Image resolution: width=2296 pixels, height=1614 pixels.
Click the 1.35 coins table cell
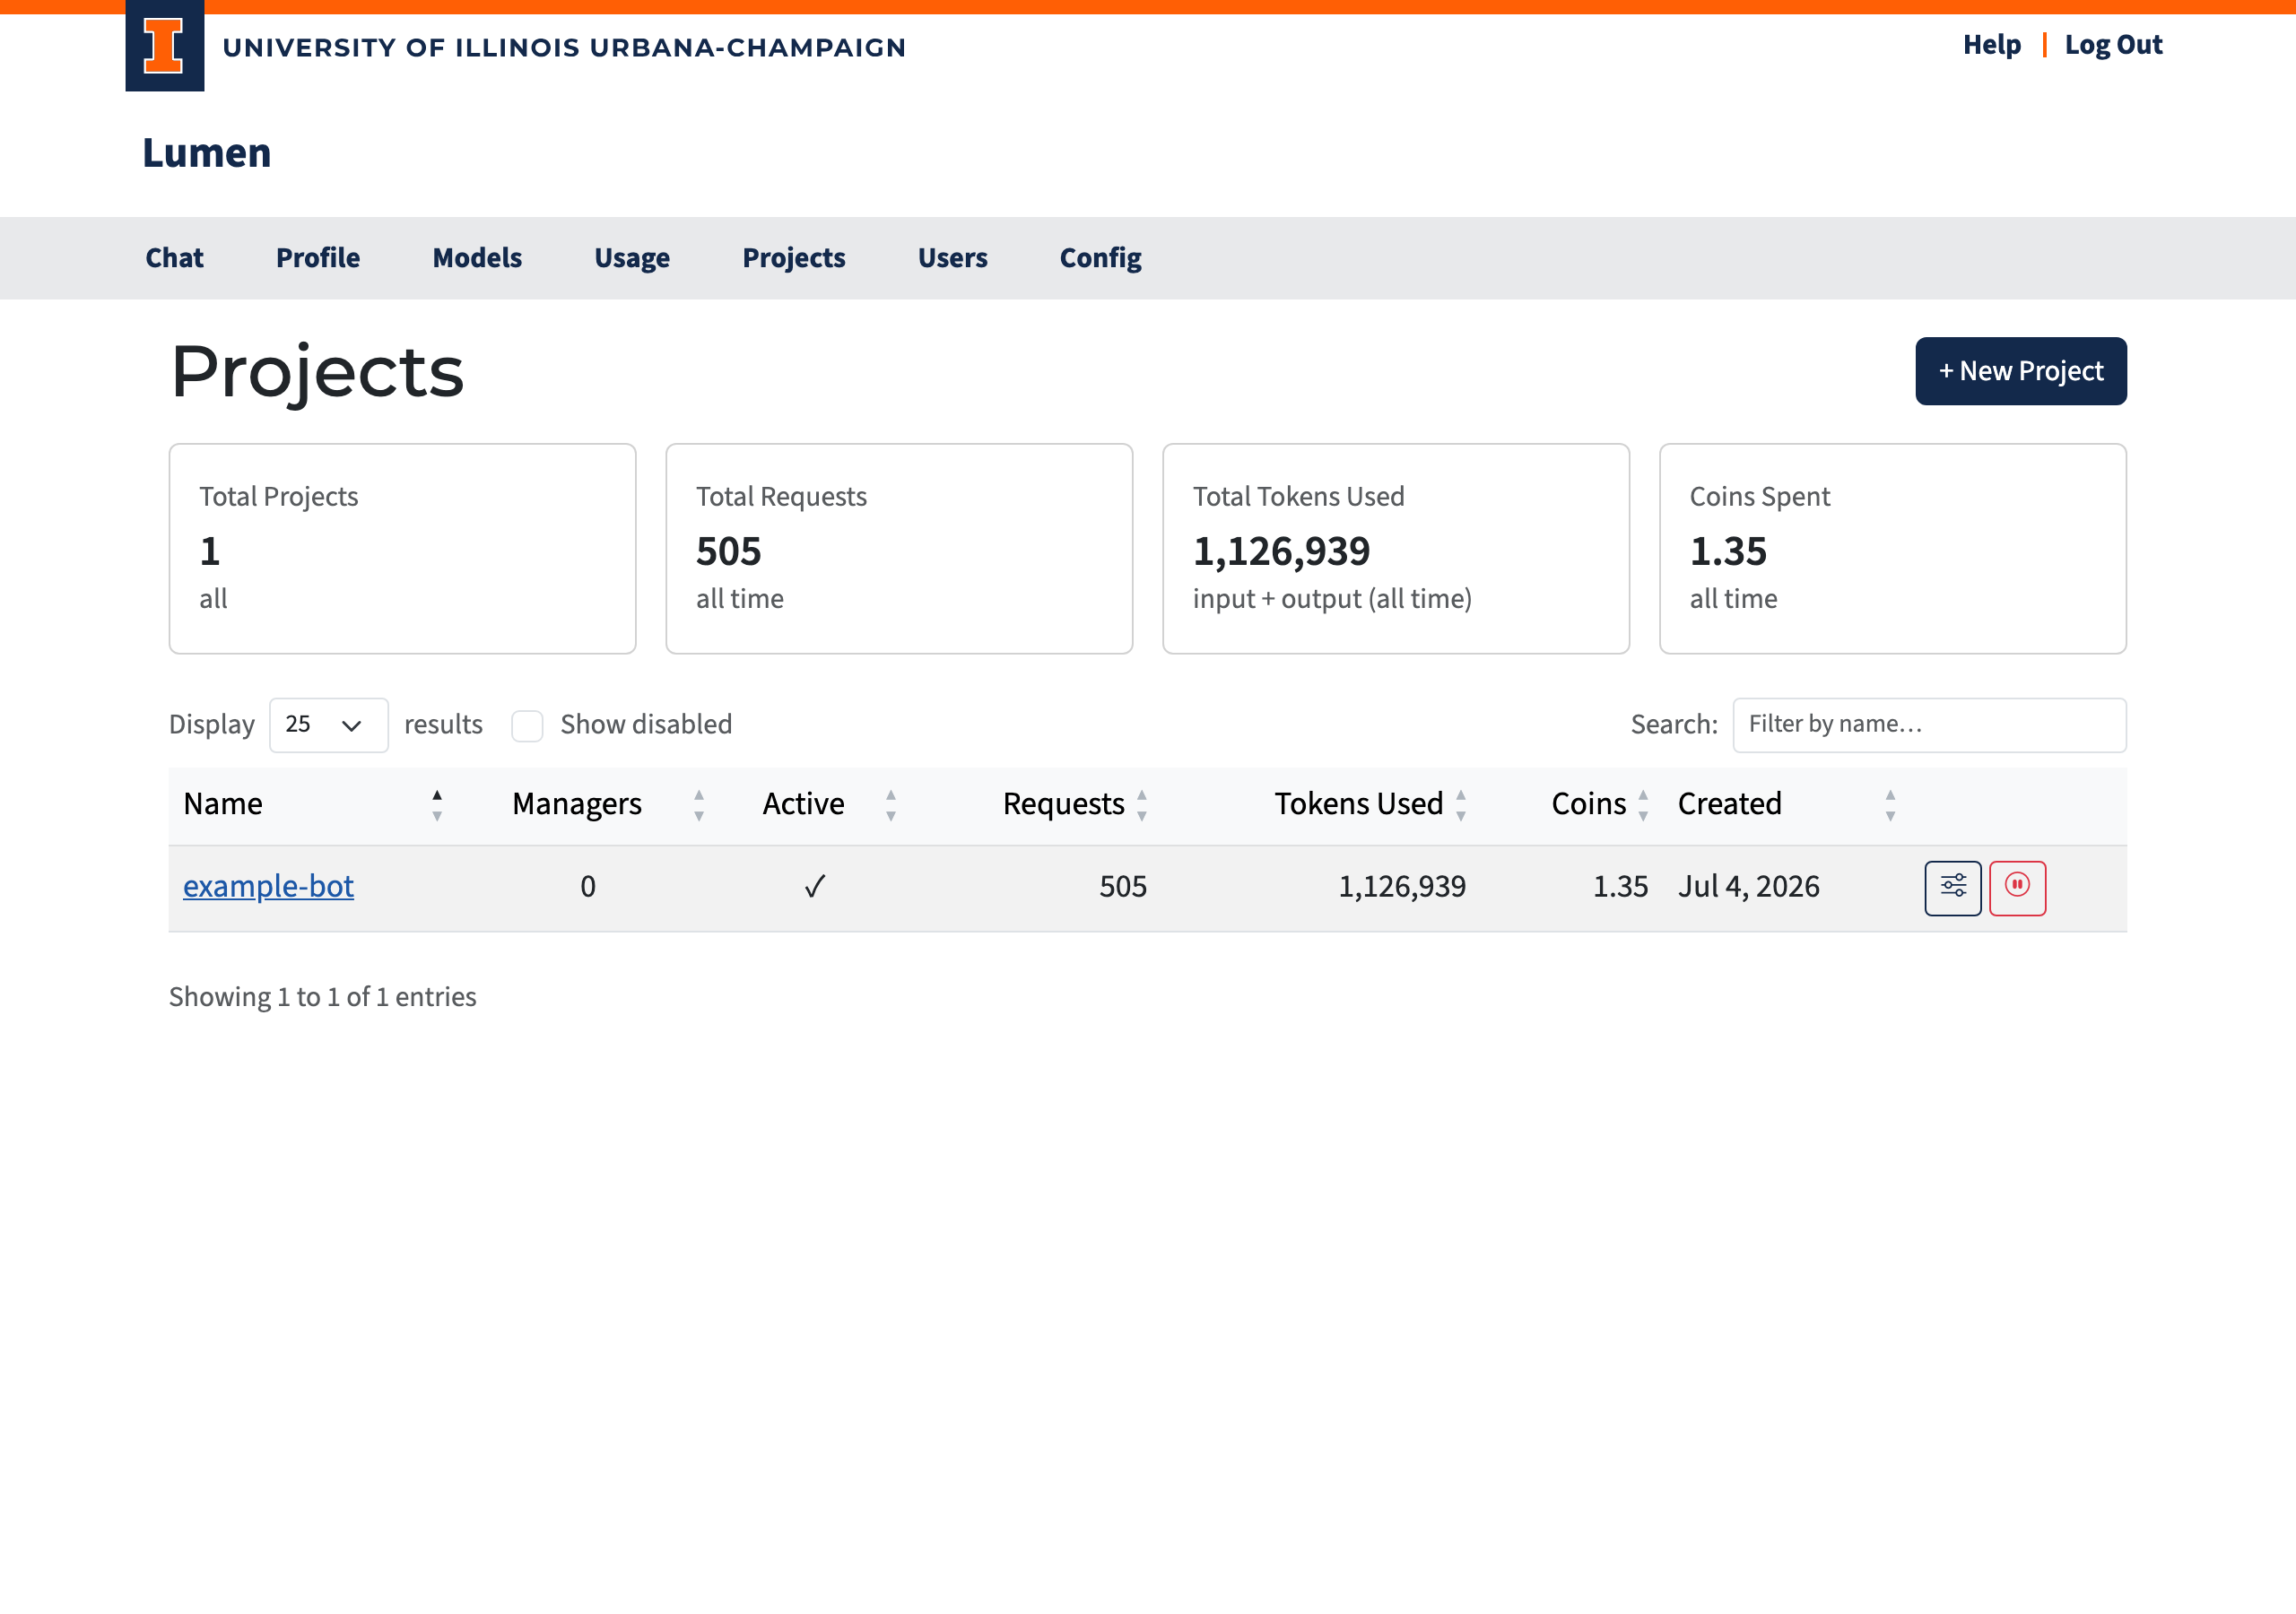[x=1620, y=887]
